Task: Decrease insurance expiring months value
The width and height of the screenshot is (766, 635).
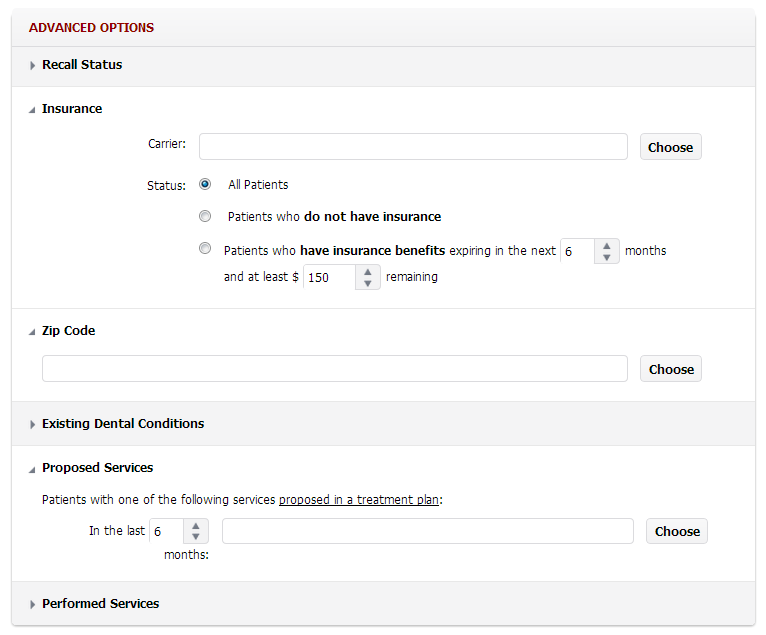Action: [607, 257]
